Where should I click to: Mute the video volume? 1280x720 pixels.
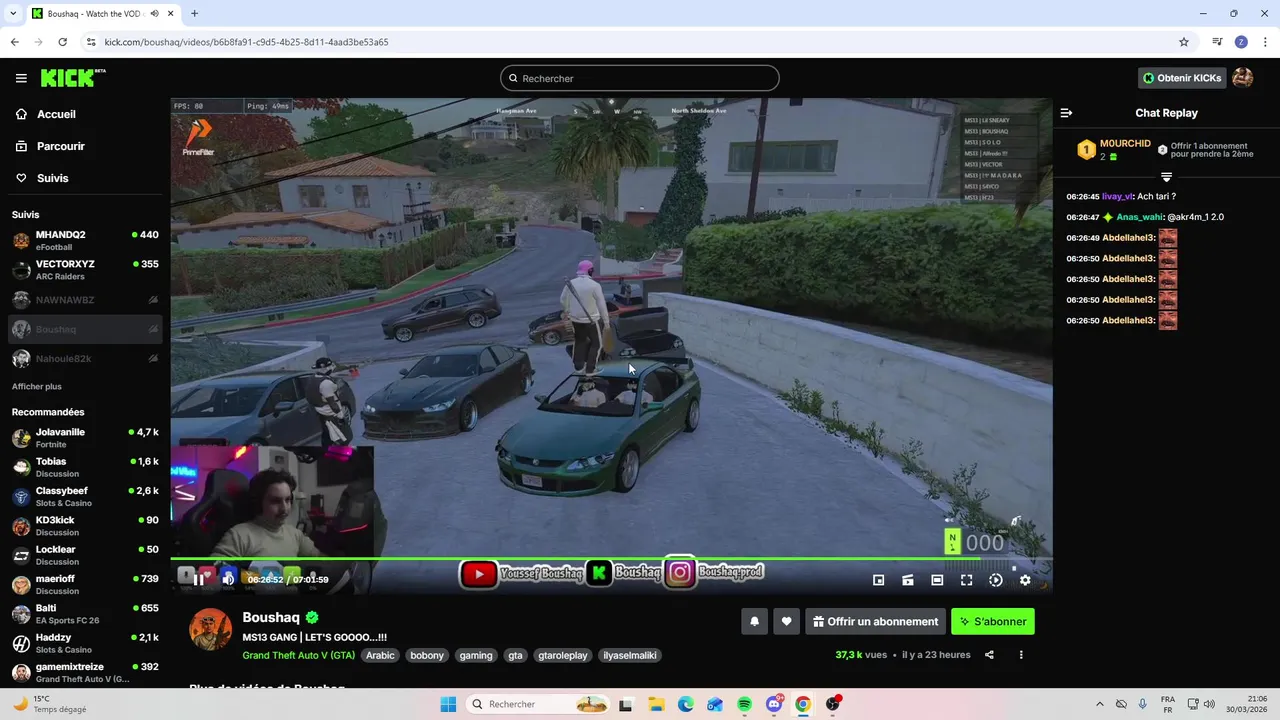click(x=228, y=579)
